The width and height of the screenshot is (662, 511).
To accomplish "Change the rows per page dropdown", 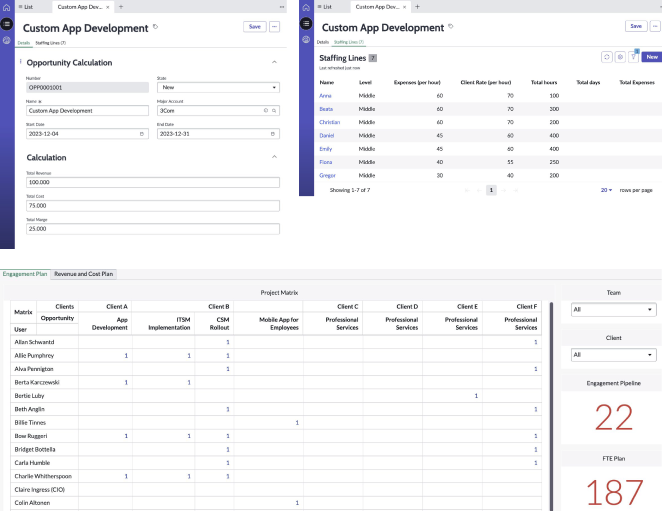I will click(x=606, y=189).
